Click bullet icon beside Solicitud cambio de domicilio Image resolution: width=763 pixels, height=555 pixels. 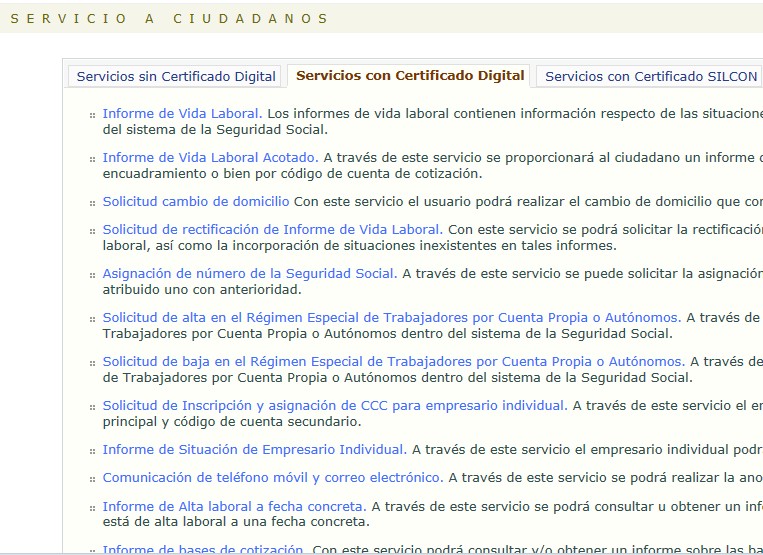93,204
